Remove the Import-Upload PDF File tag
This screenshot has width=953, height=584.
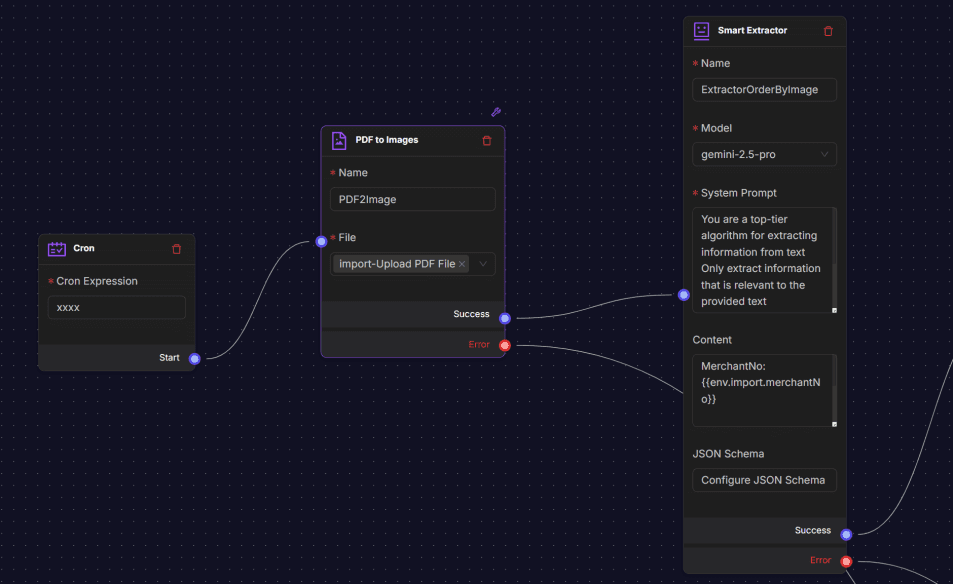462,264
